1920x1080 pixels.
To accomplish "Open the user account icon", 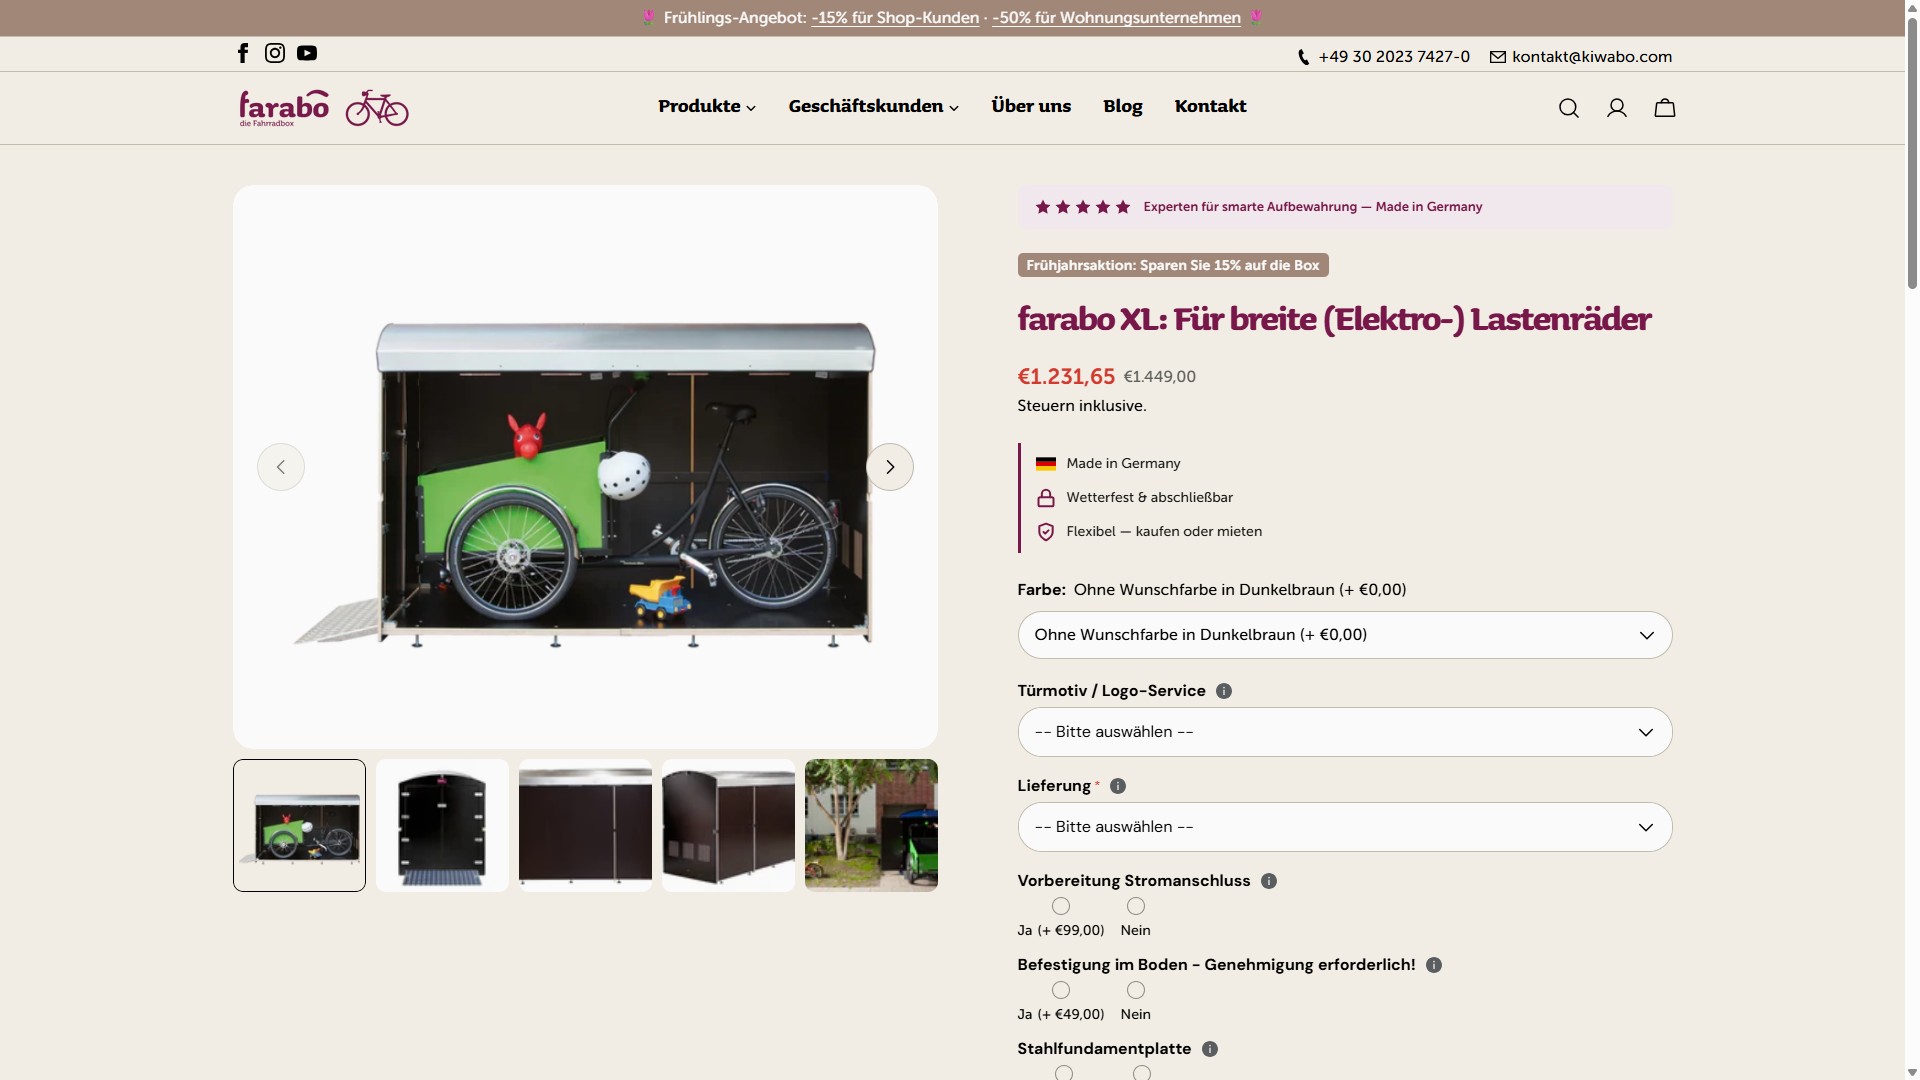I will coord(1616,108).
